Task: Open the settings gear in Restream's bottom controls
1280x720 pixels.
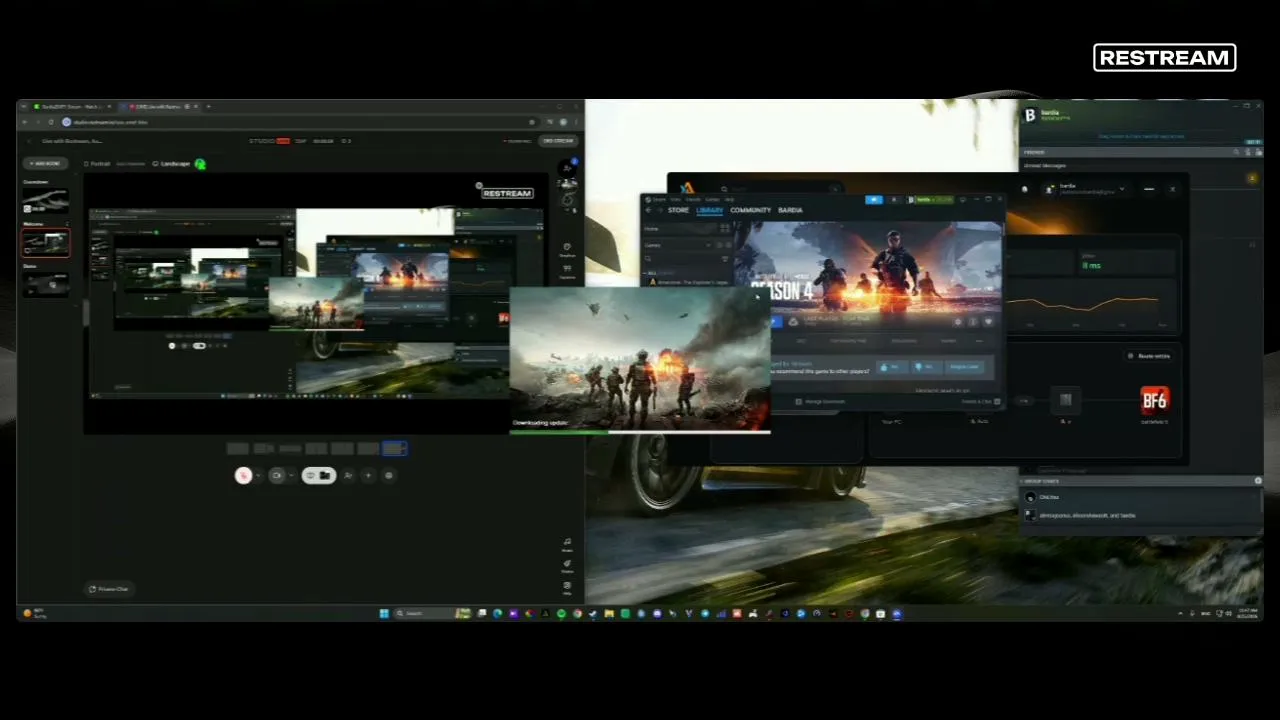Action: pyautogui.click(x=389, y=476)
